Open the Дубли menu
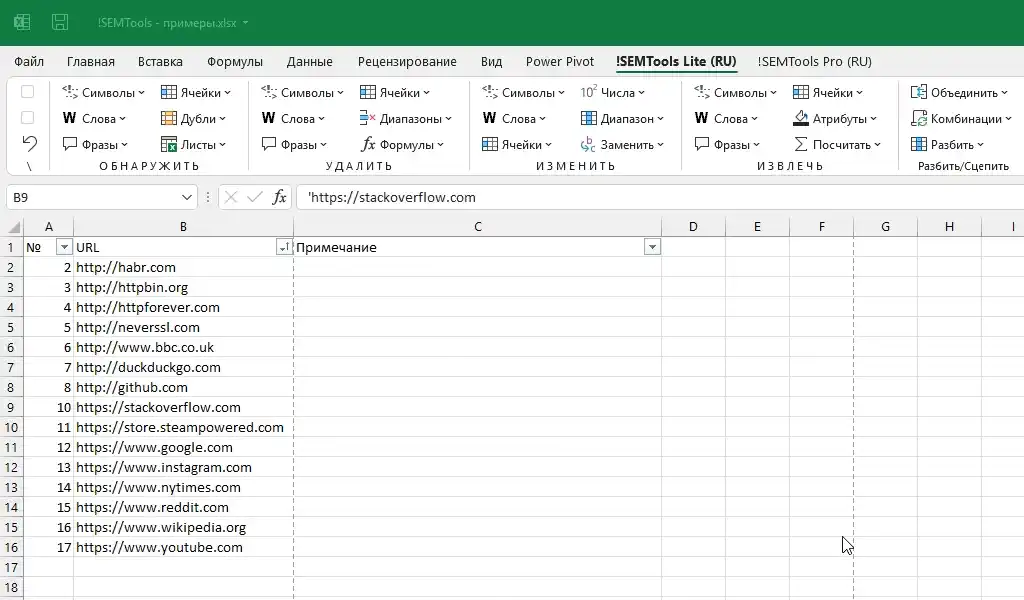Screen dimensions: 1024x600 point(193,119)
